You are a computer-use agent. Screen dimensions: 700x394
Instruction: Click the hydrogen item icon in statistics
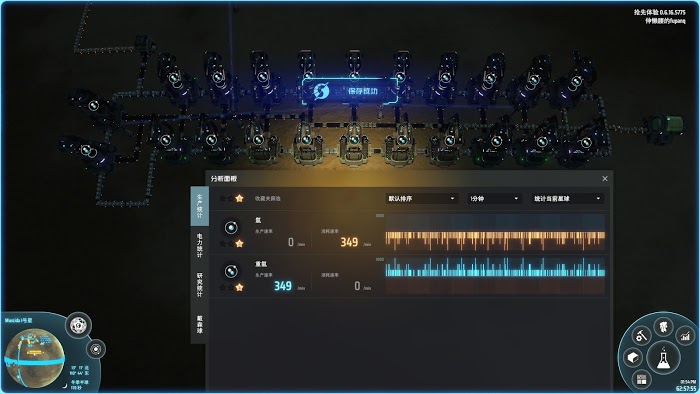[x=231, y=228]
